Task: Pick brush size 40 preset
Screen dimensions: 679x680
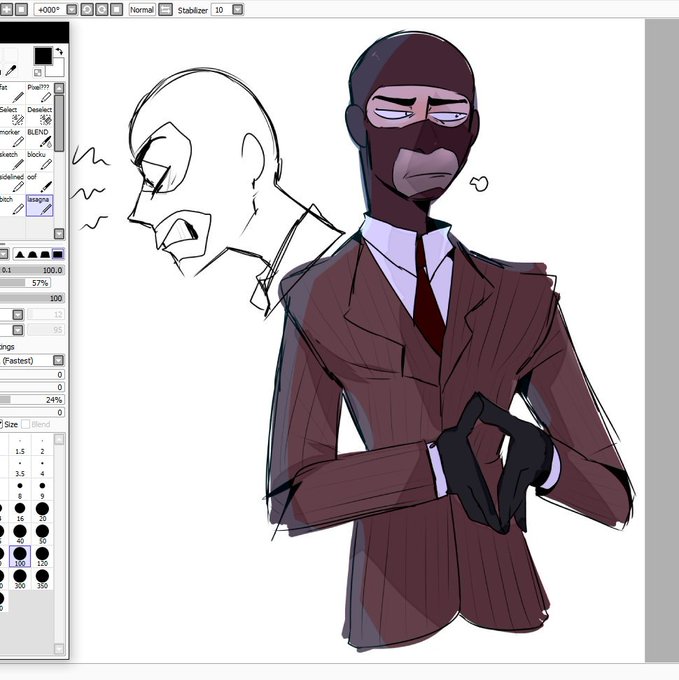Action: pos(20,534)
